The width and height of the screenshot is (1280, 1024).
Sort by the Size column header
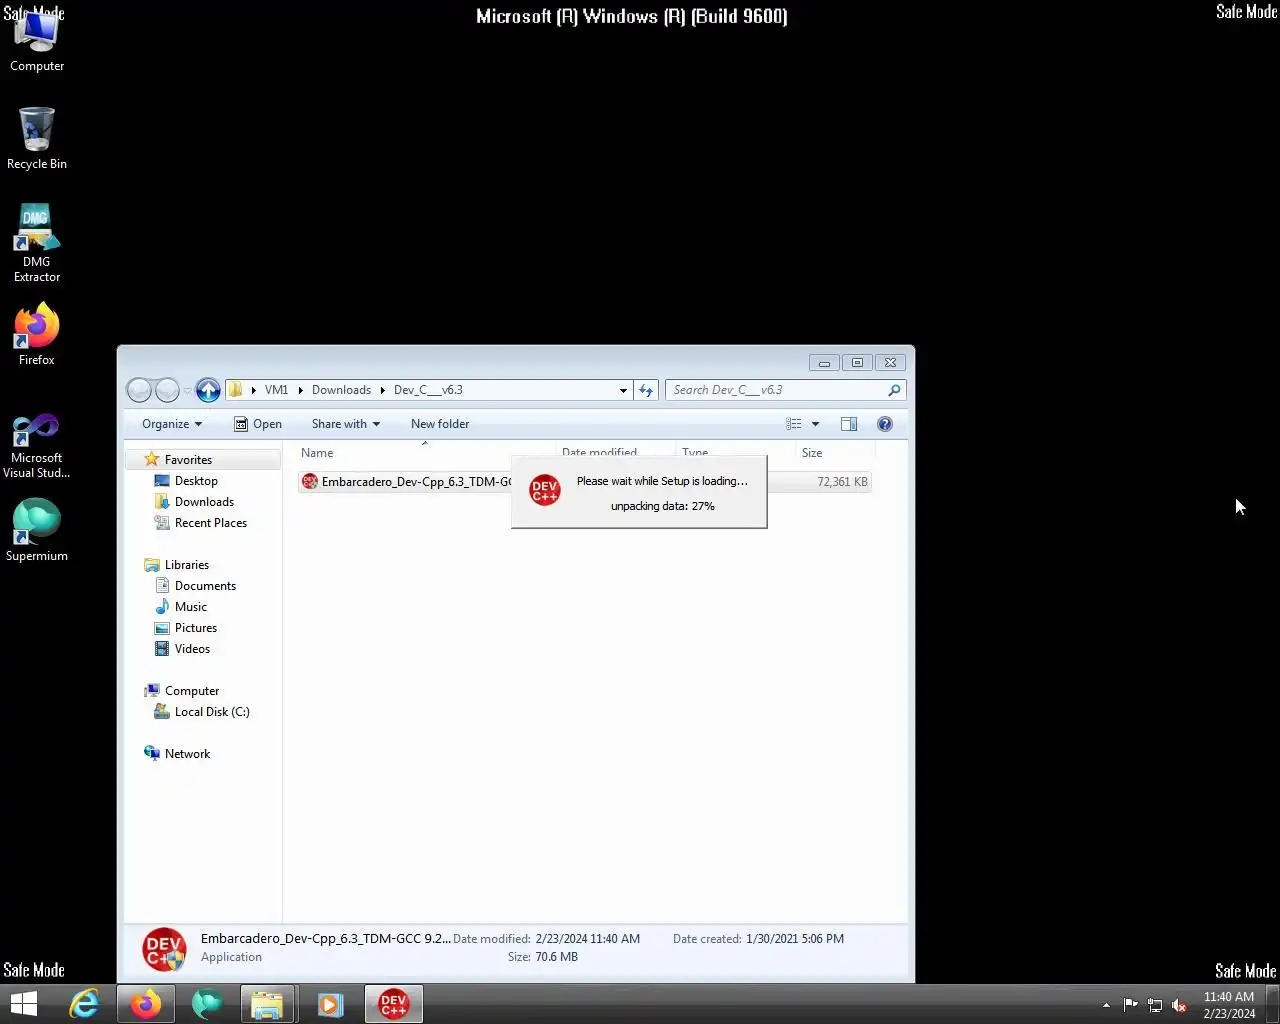pos(834,452)
